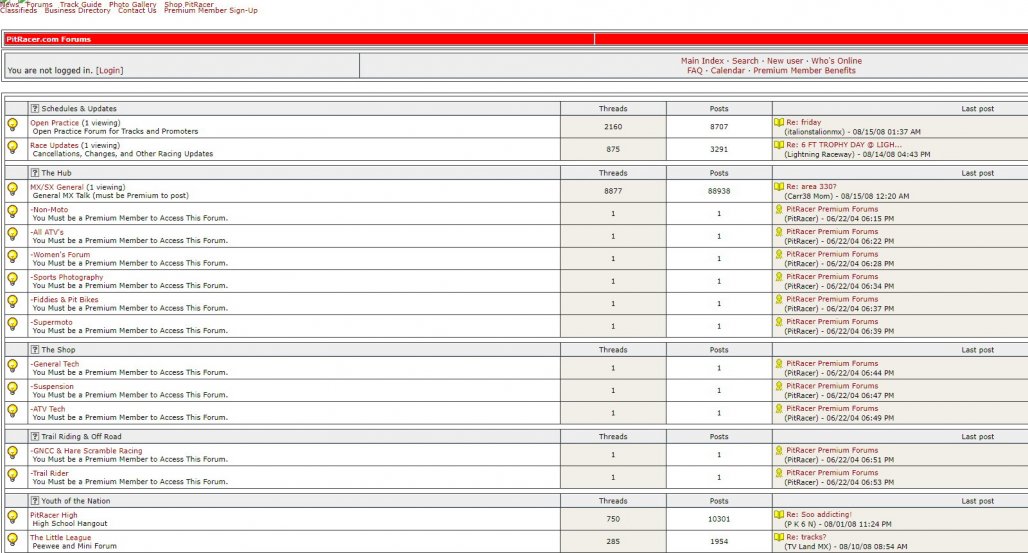Click post count 88938 for MX/SX General
Screen dimensions: 1028x553
719,191
